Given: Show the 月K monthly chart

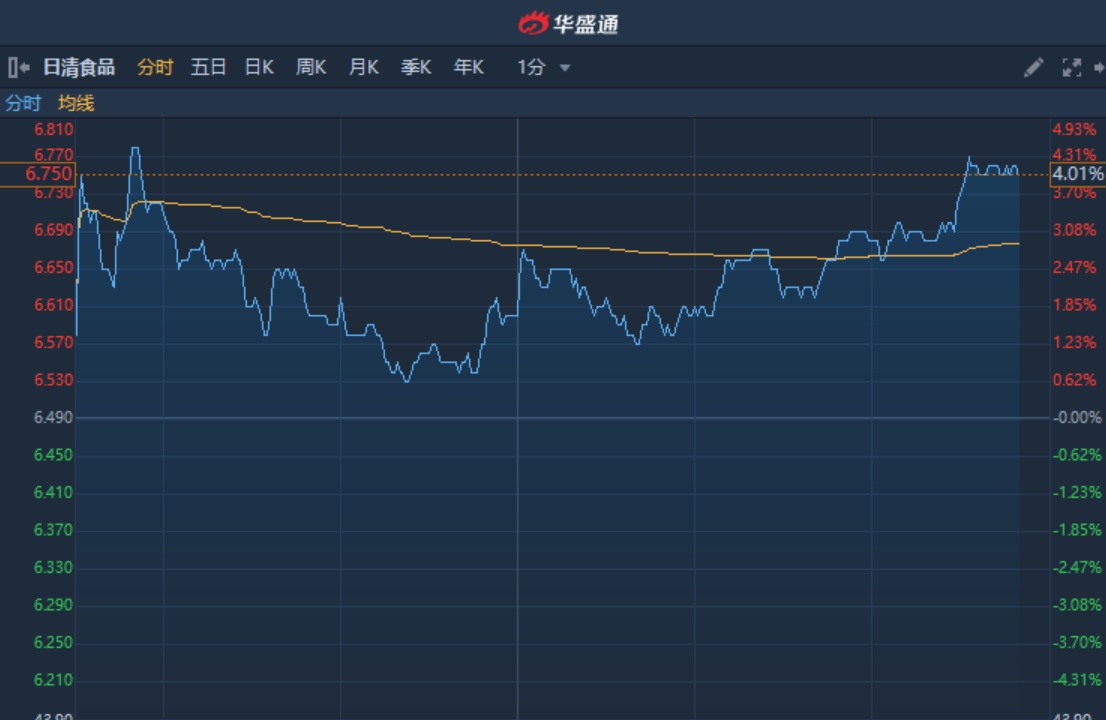Looking at the screenshot, I should (364, 68).
